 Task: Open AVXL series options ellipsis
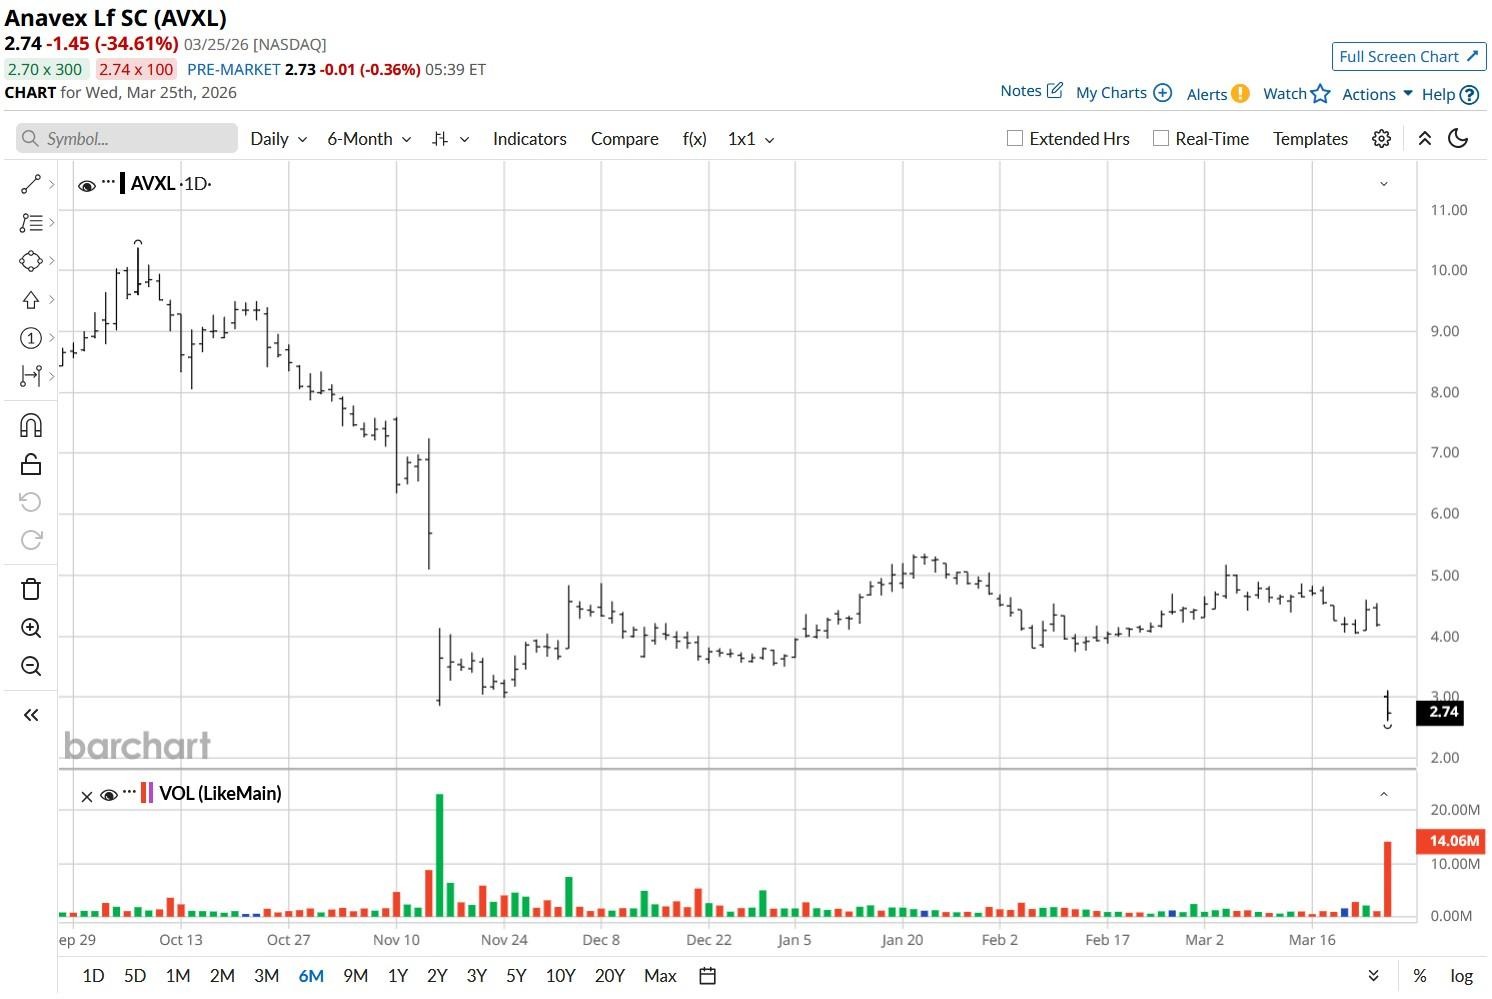click(x=108, y=181)
